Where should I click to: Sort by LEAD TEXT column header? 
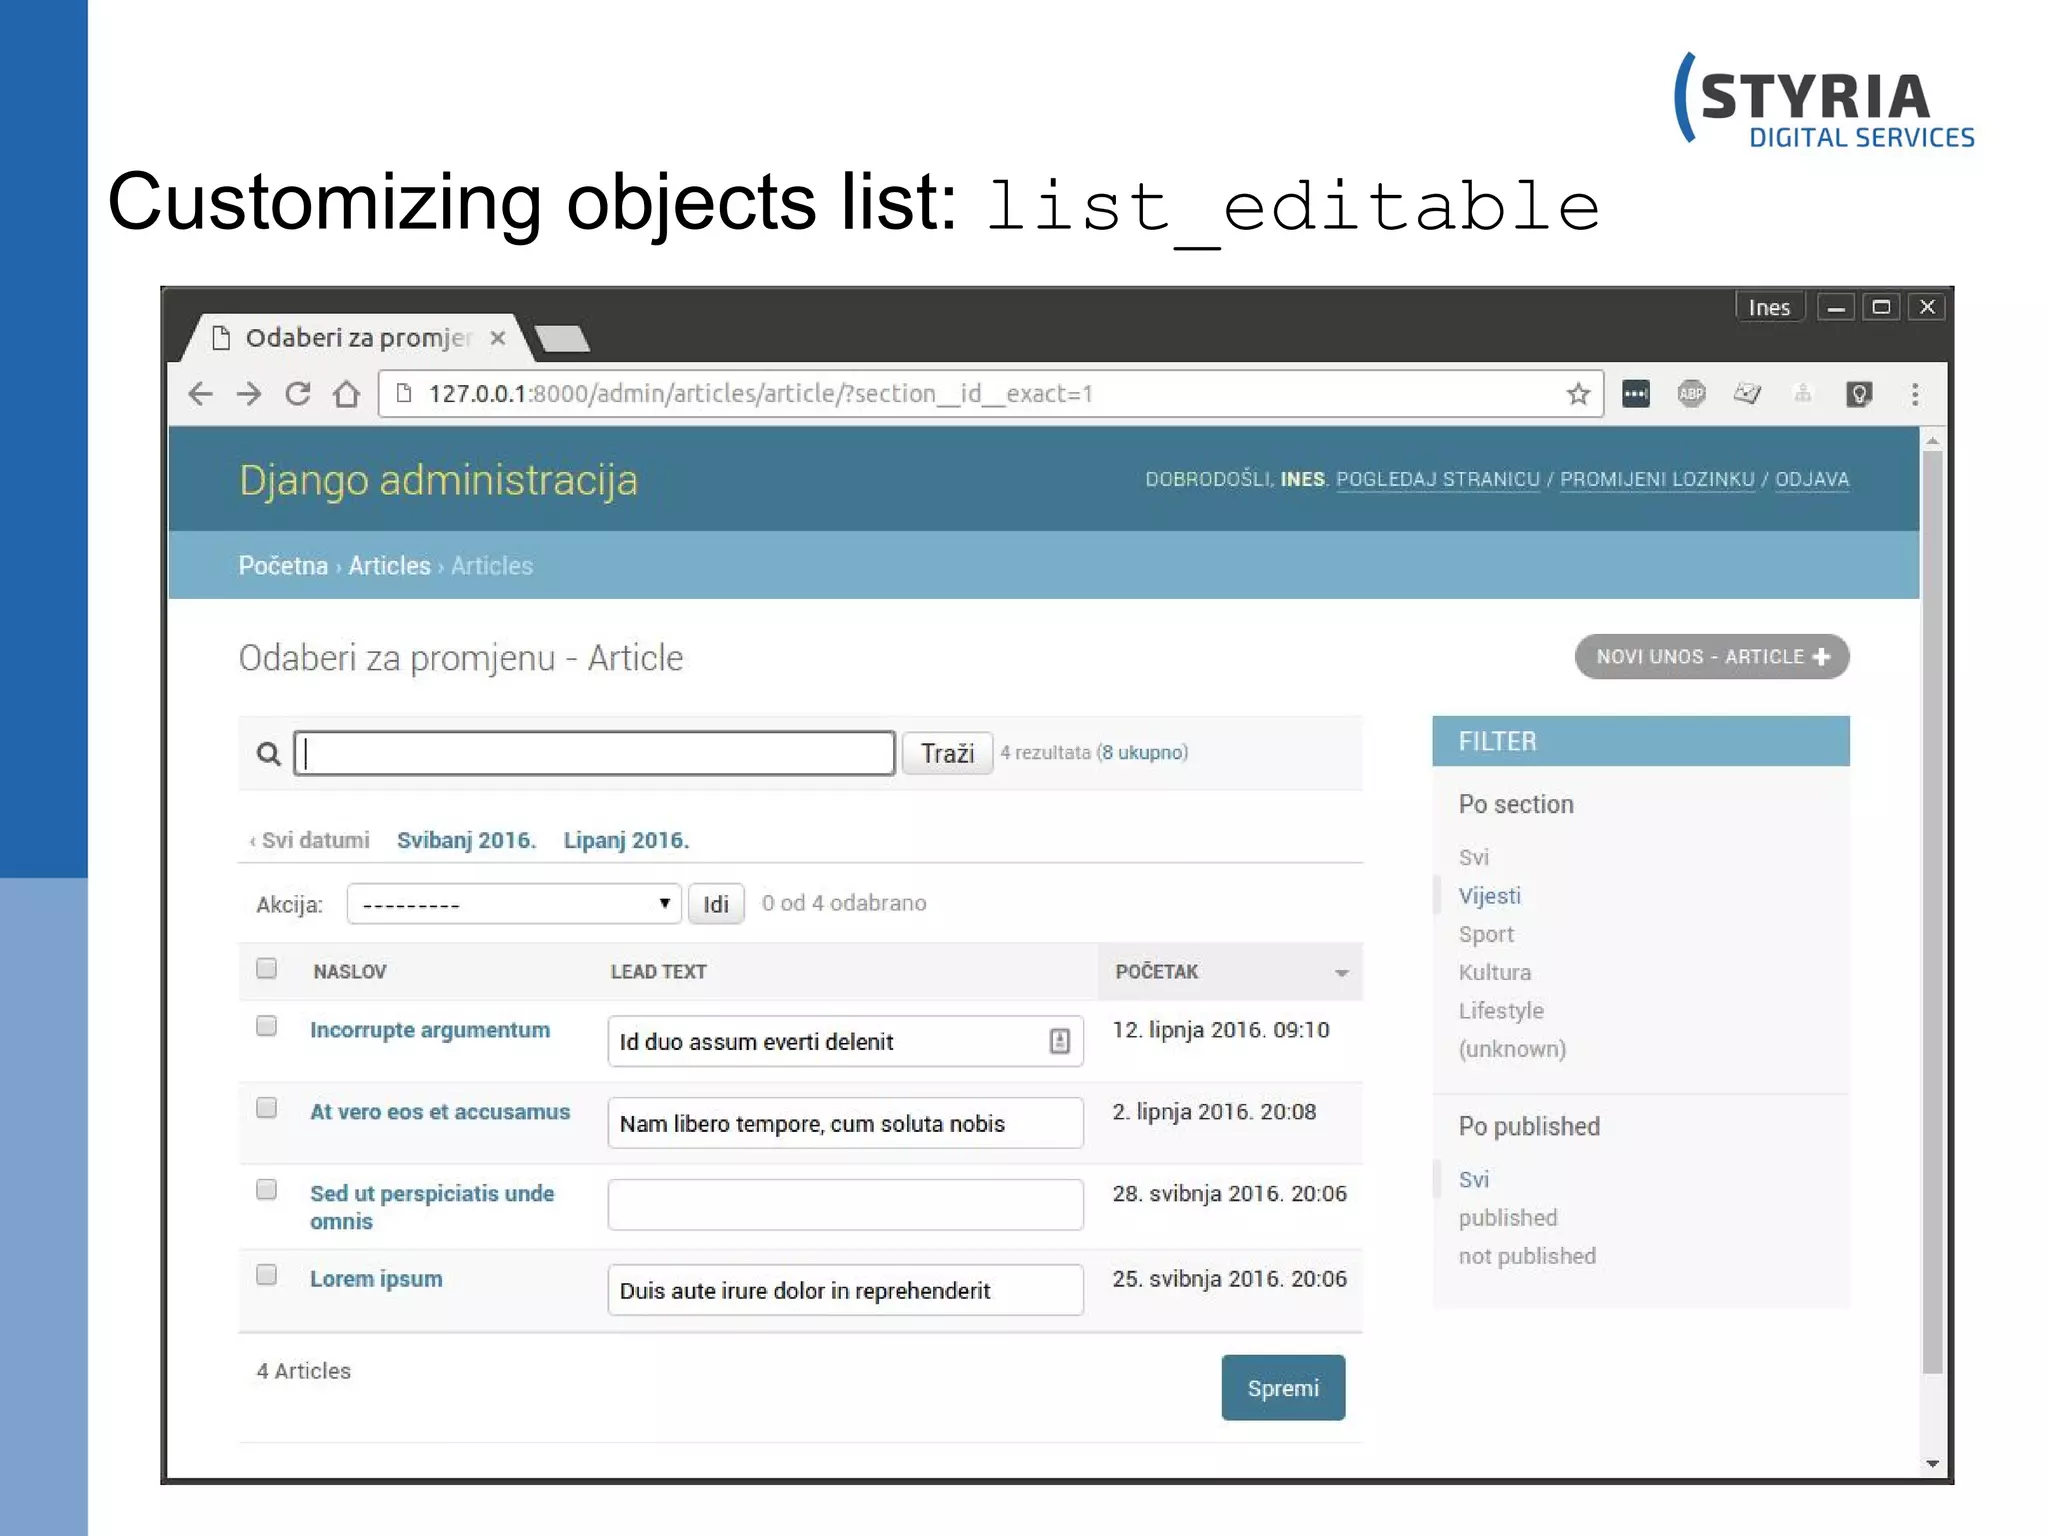pyautogui.click(x=658, y=972)
